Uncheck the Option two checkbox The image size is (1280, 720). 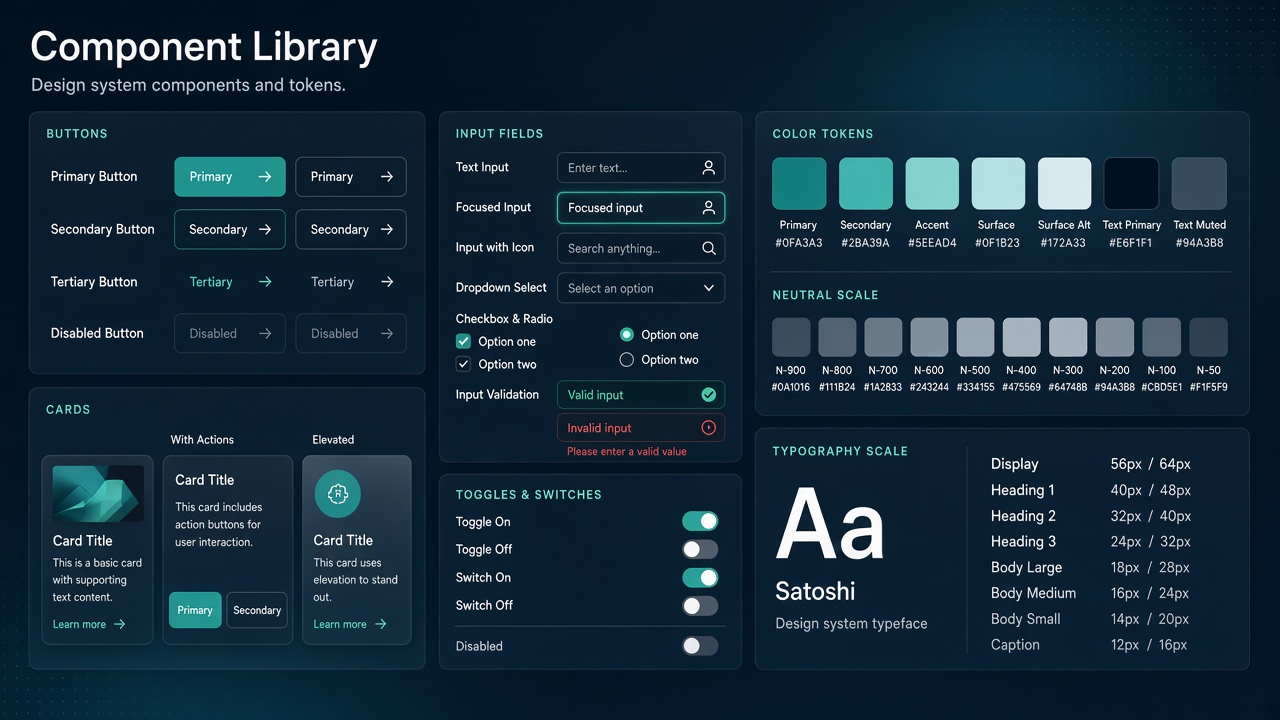[x=463, y=364]
